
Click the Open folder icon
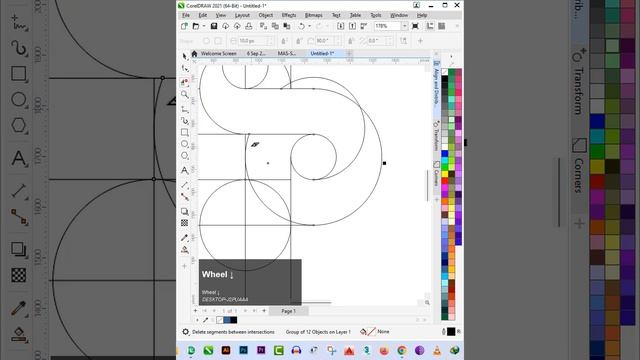[x=196, y=26]
